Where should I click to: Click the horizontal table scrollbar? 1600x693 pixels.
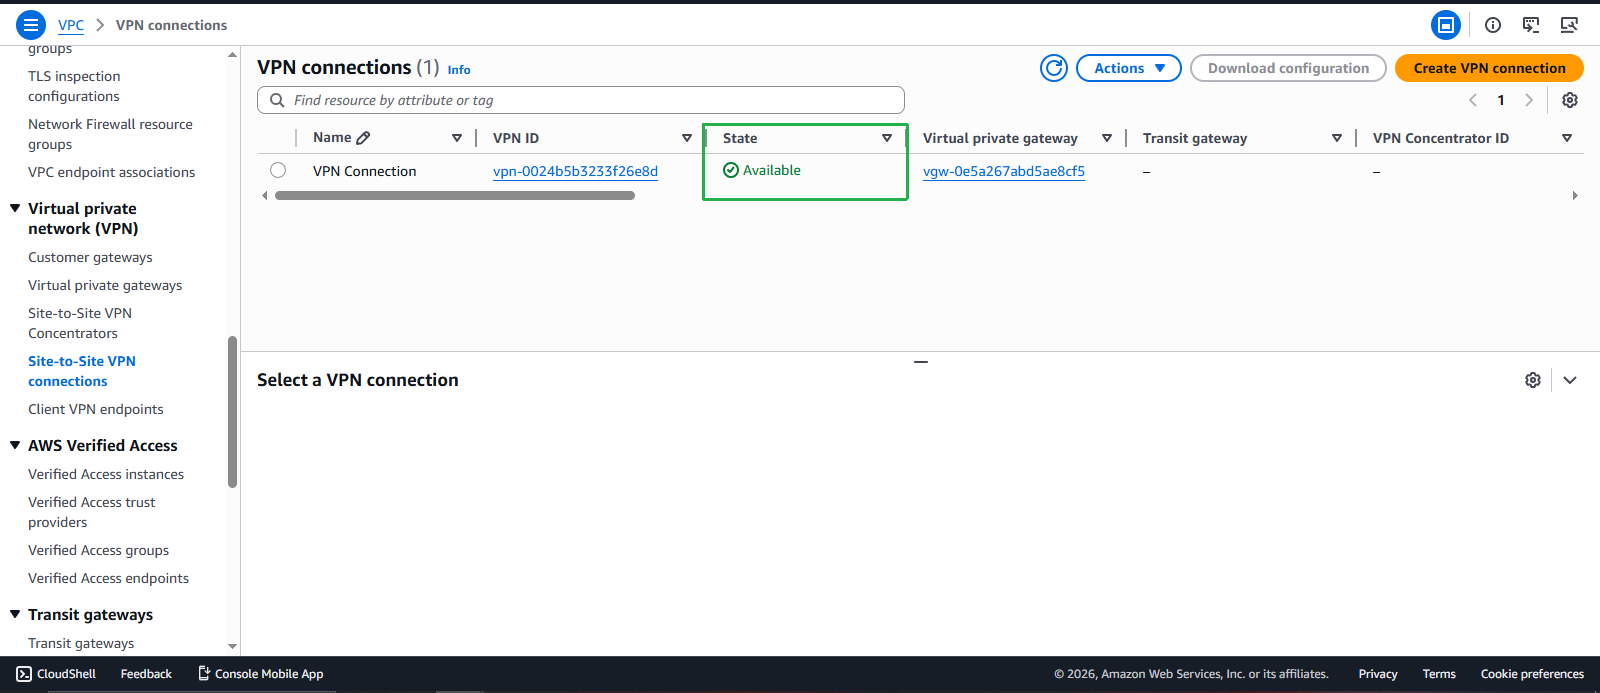455,196
